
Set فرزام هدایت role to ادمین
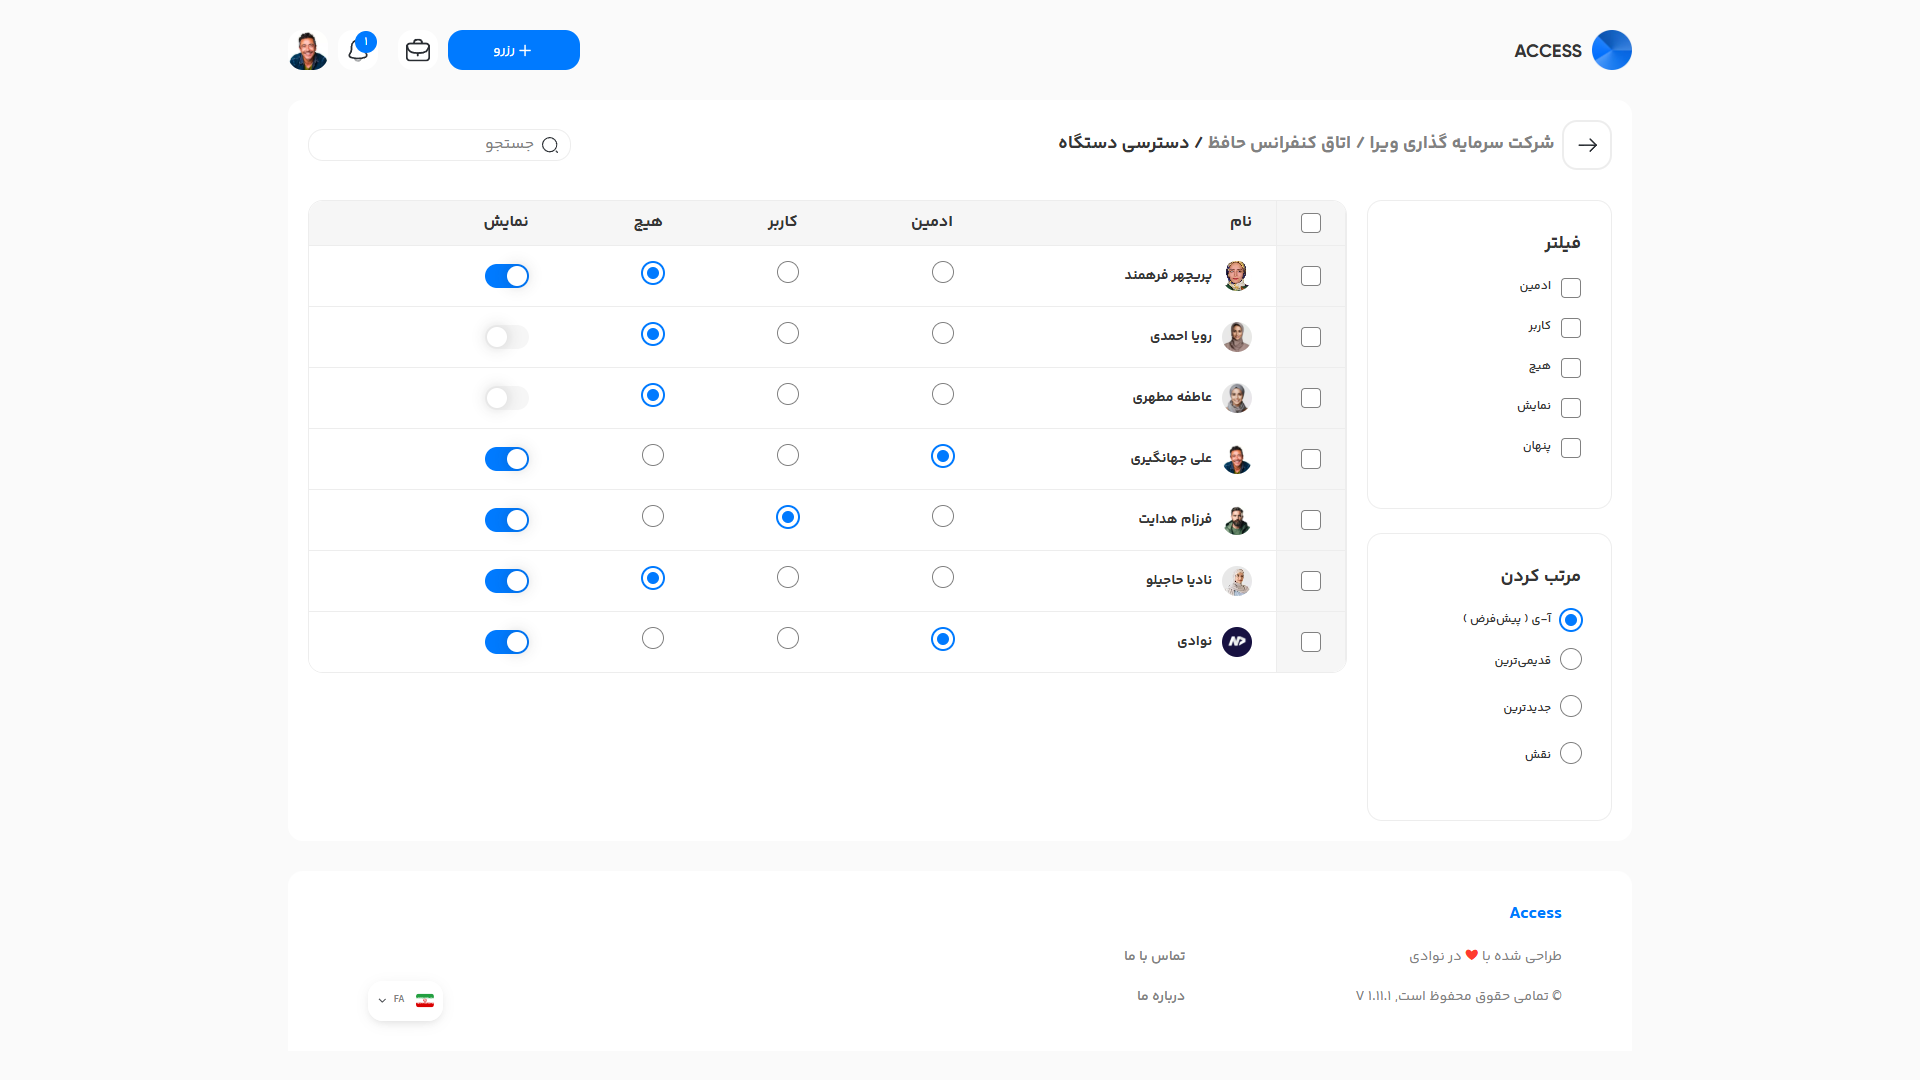[943, 517]
